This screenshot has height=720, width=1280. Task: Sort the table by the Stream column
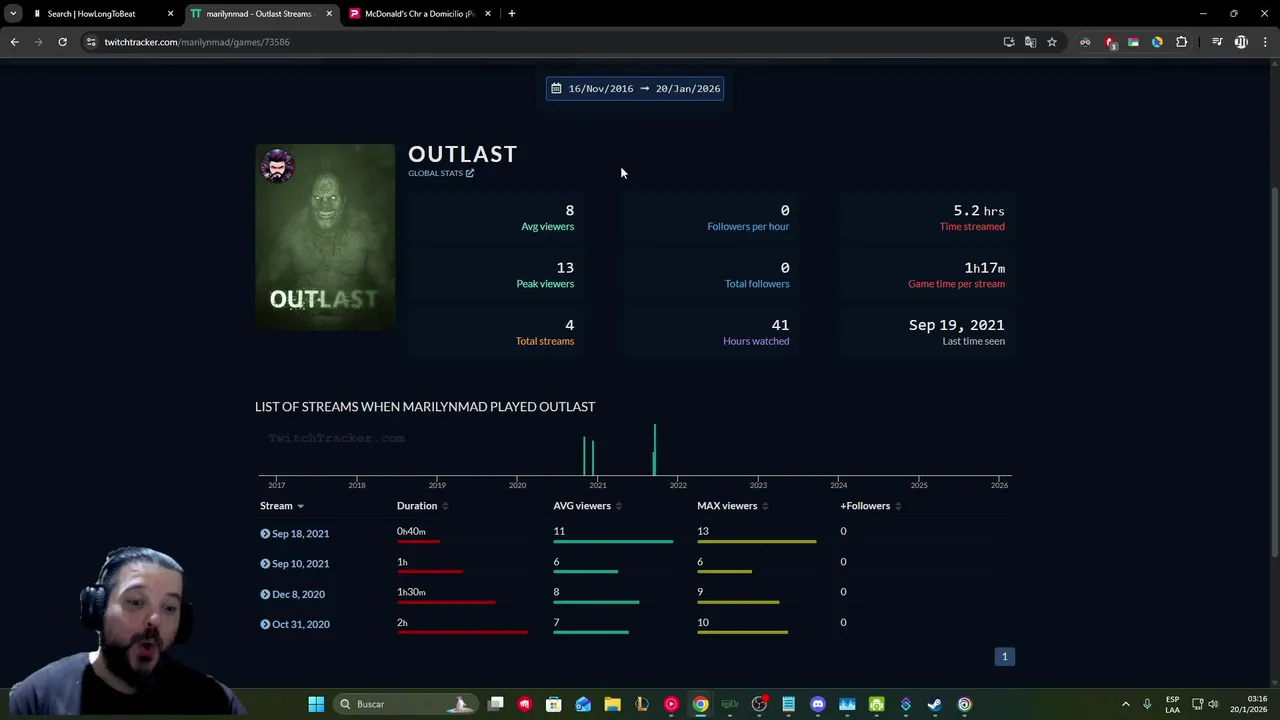tap(281, 506)
